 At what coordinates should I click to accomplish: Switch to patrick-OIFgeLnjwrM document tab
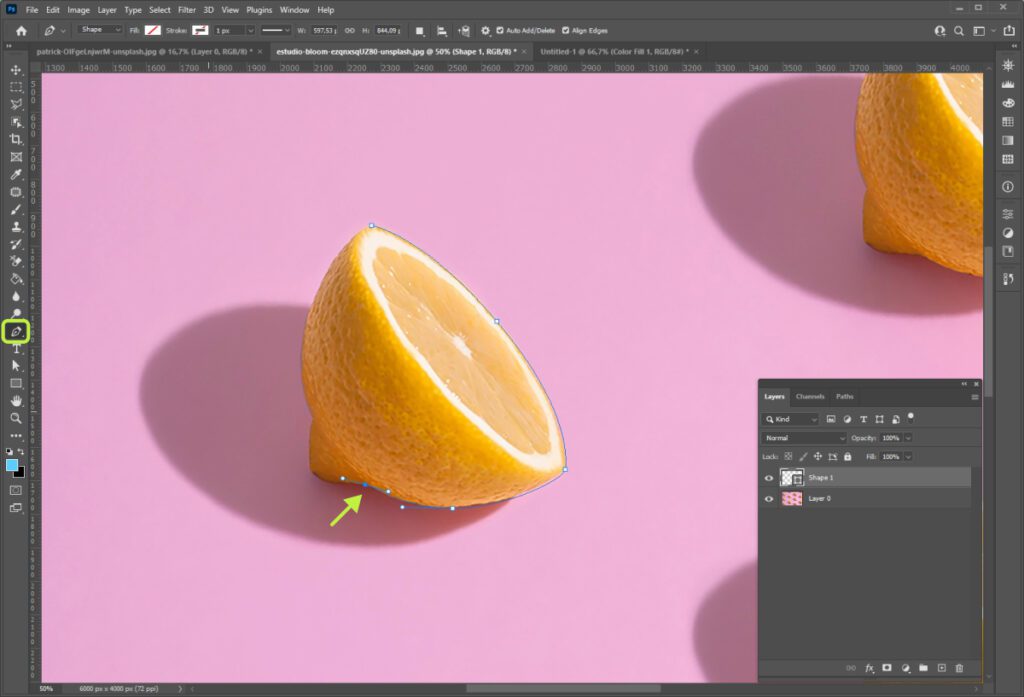coord(144,52)
